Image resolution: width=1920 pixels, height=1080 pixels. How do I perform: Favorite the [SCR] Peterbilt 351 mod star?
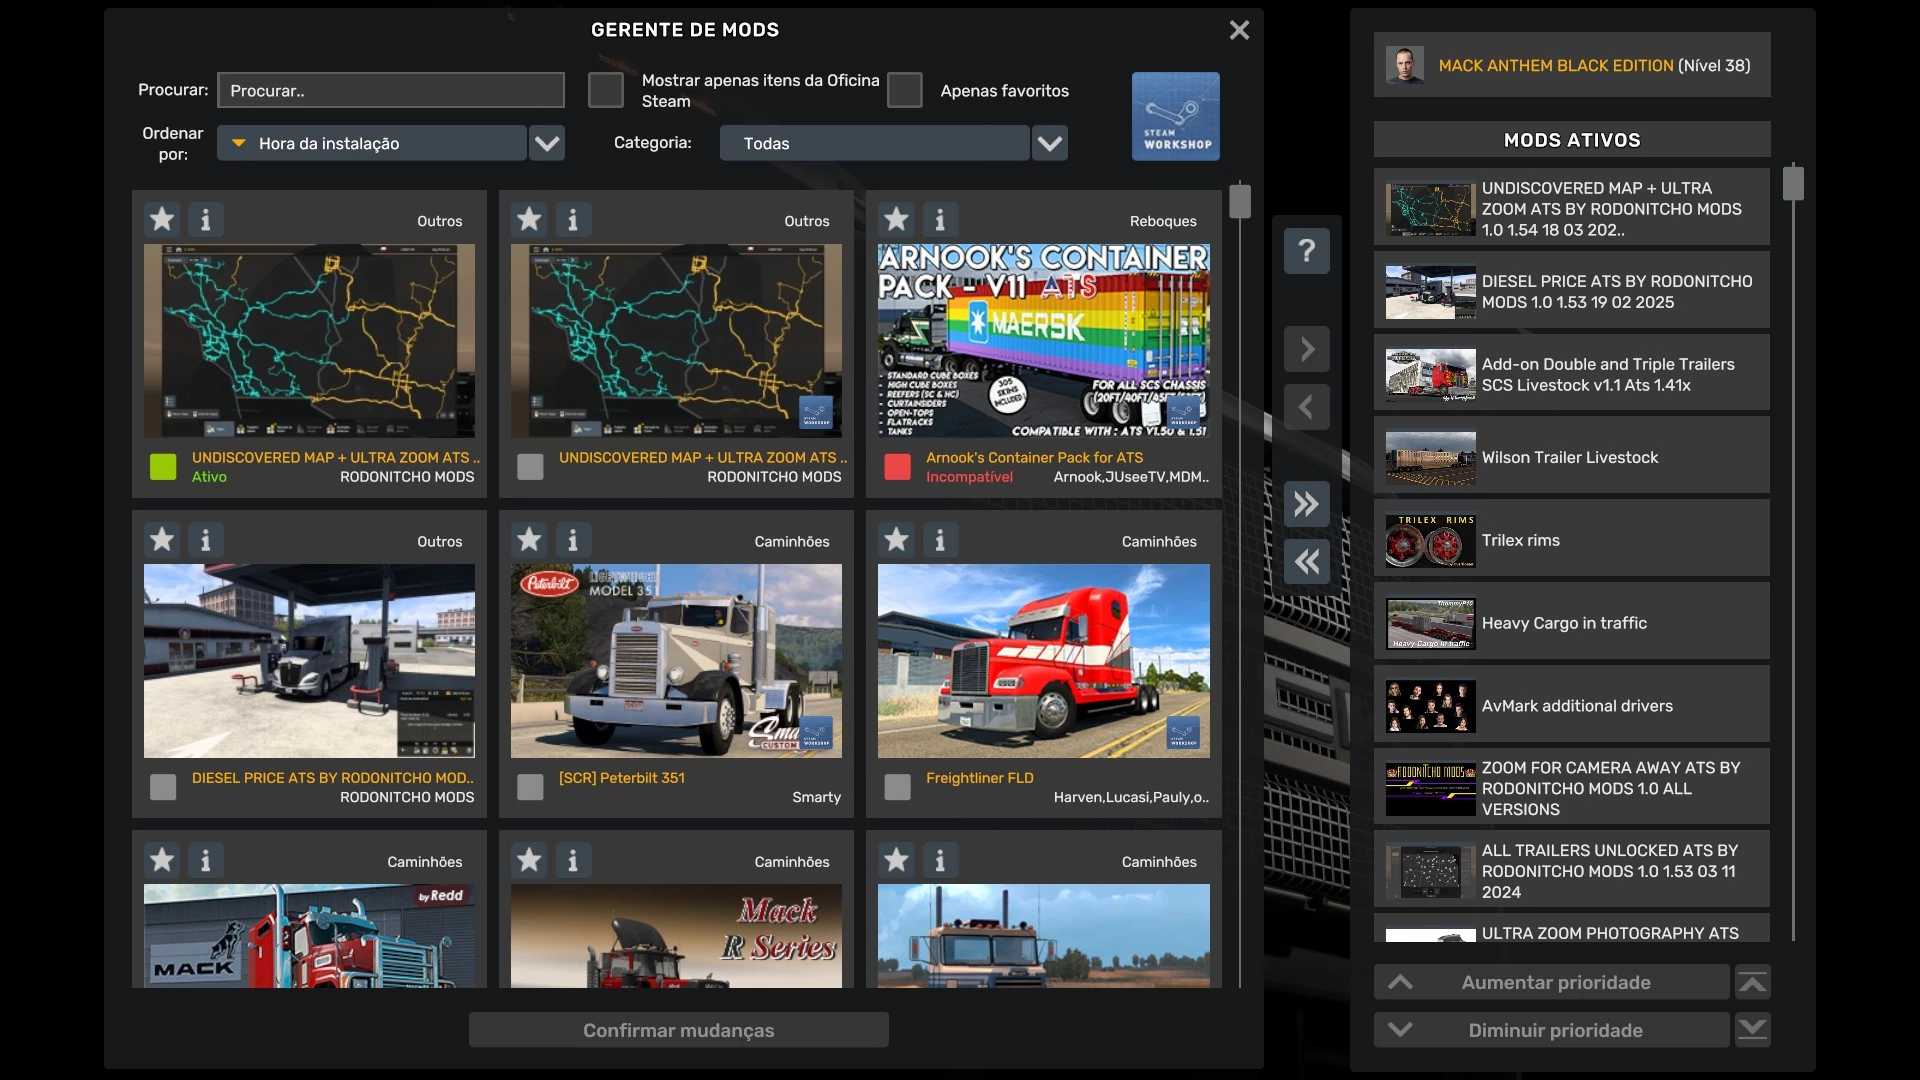tap(529, 540)
